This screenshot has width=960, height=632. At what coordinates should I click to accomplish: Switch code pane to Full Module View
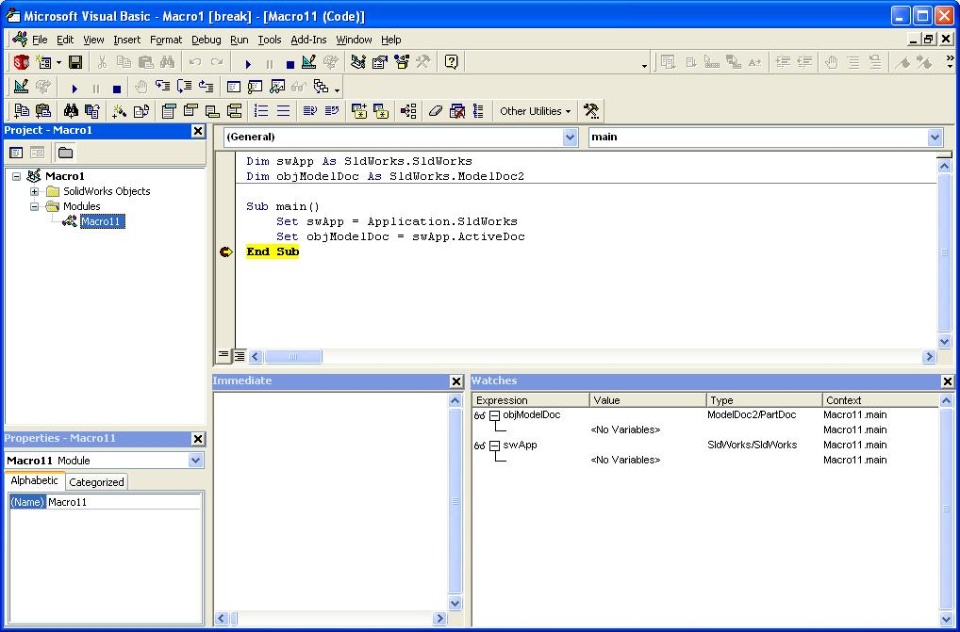click(239, 355)
